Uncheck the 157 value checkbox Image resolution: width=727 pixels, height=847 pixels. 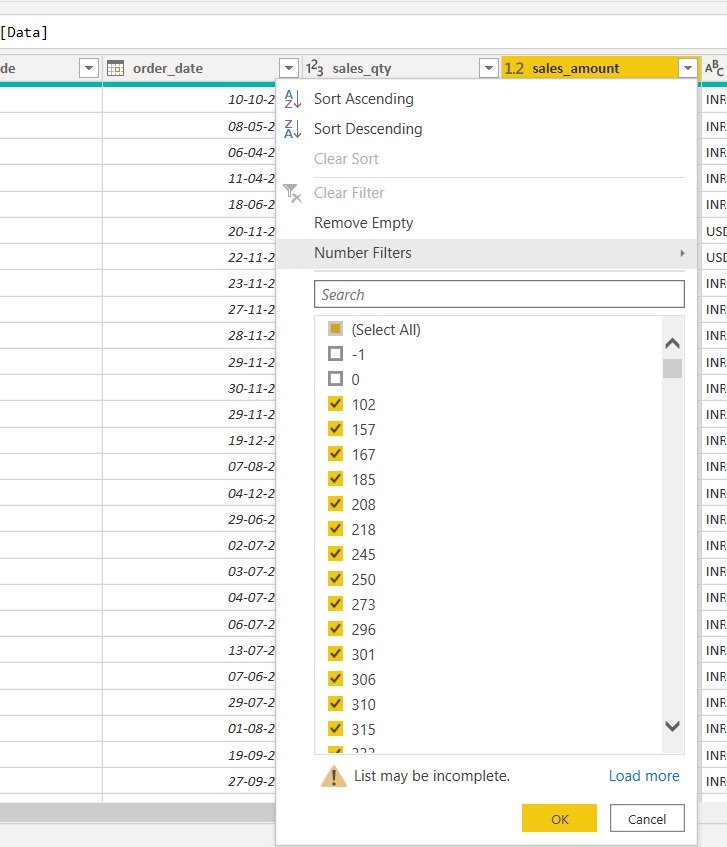[x=335, y=429]
